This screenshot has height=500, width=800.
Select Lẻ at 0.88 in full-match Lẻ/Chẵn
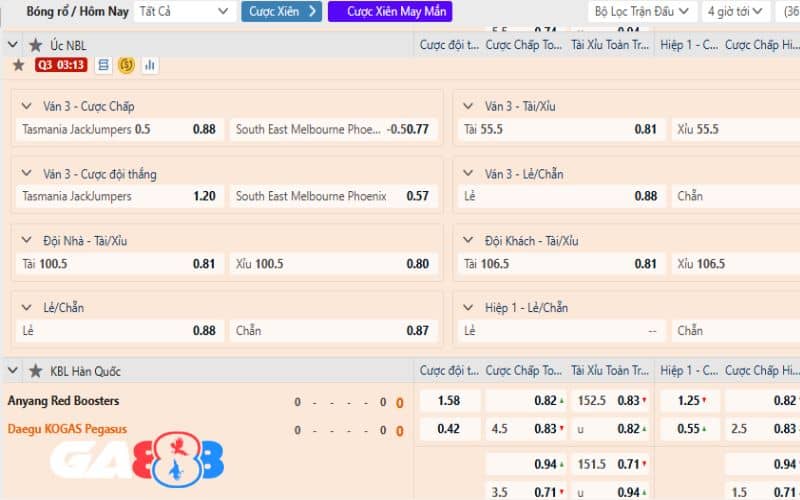119,331
